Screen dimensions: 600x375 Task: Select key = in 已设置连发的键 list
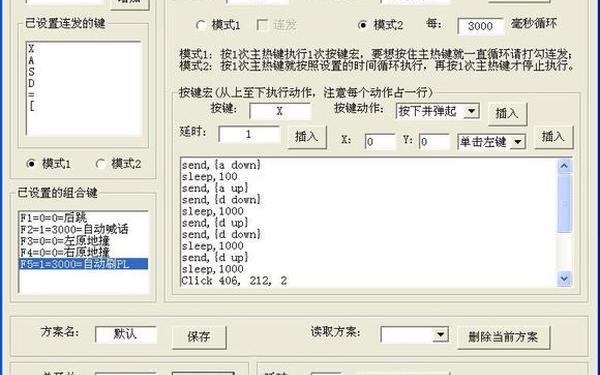click(x=31, y=95)
